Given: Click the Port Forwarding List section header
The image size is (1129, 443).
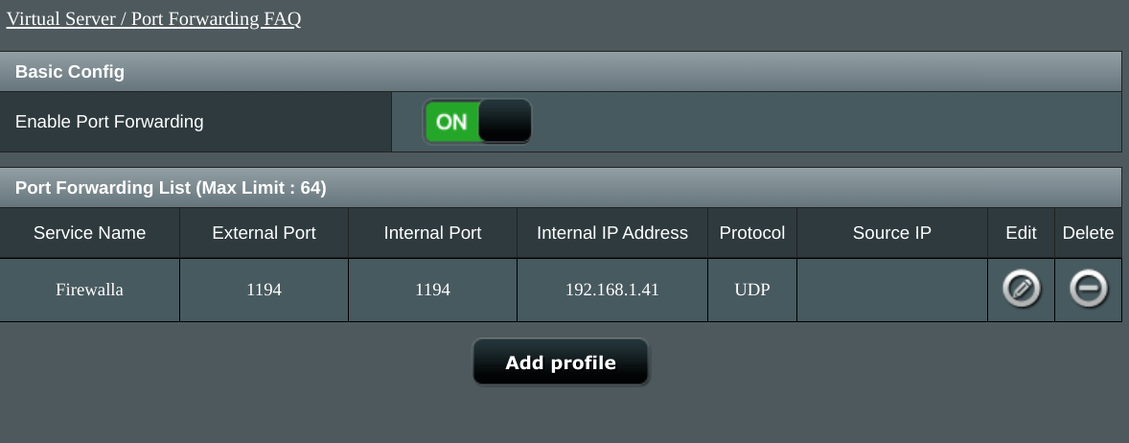Looking at the screenshot, I should pyautogui.click(x=170, y=187).
